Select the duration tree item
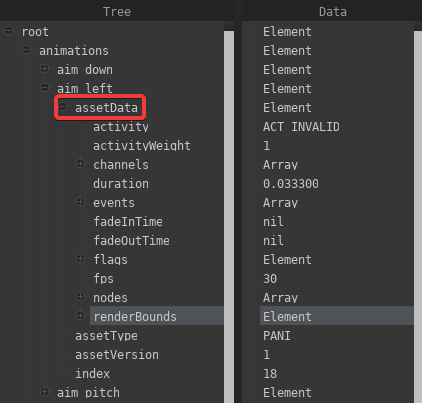The image size is (422, 403). (x=121, y=184)
